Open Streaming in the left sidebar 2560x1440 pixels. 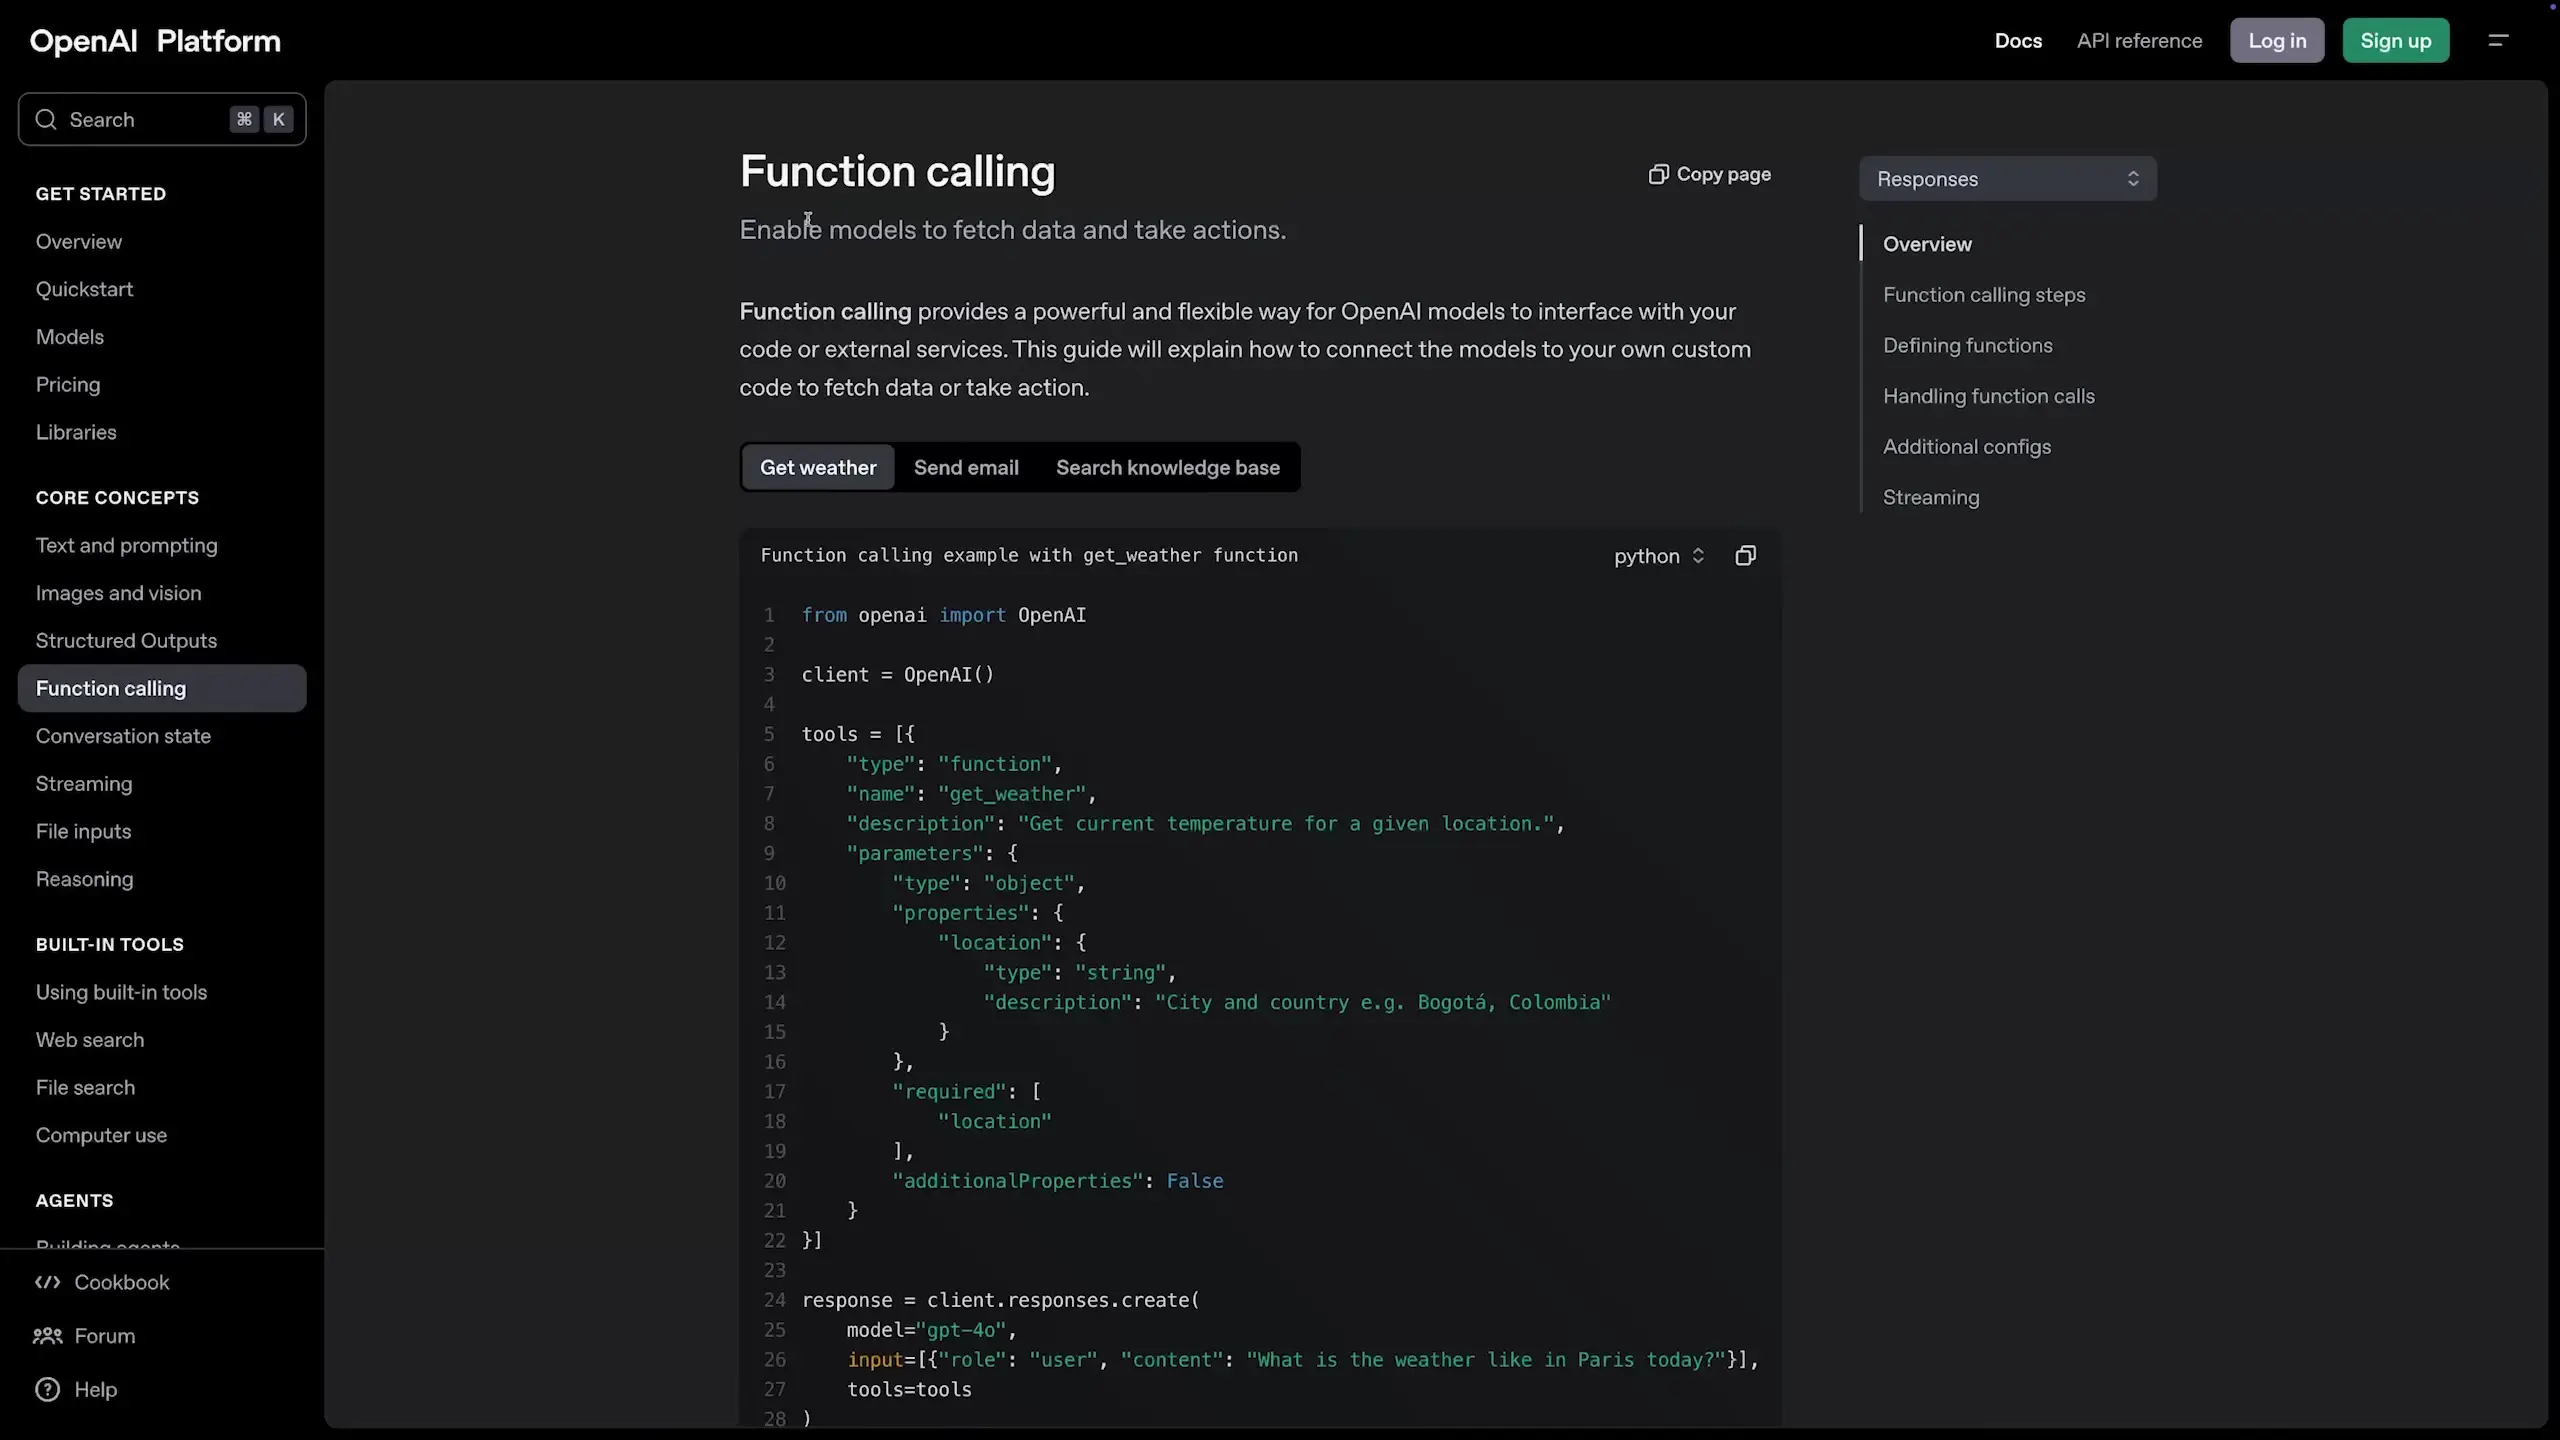[x=84, y=784]
